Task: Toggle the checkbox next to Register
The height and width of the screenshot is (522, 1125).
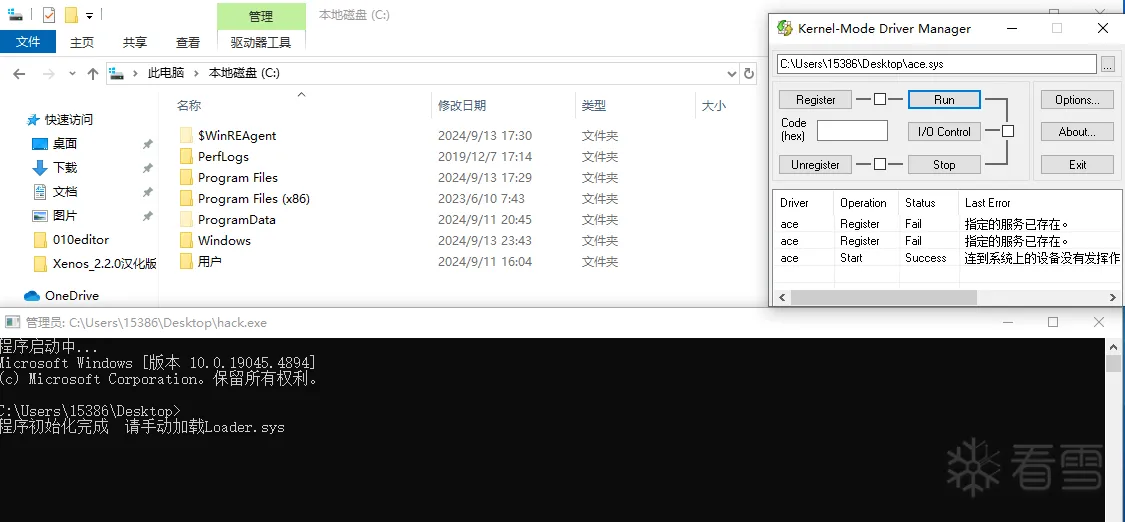Action: click(880, 100)
